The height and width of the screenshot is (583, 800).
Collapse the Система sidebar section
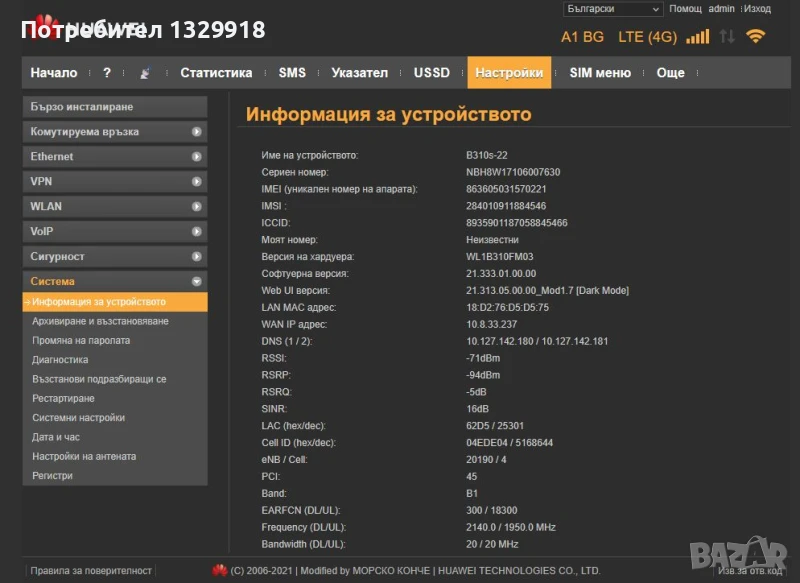114,281
